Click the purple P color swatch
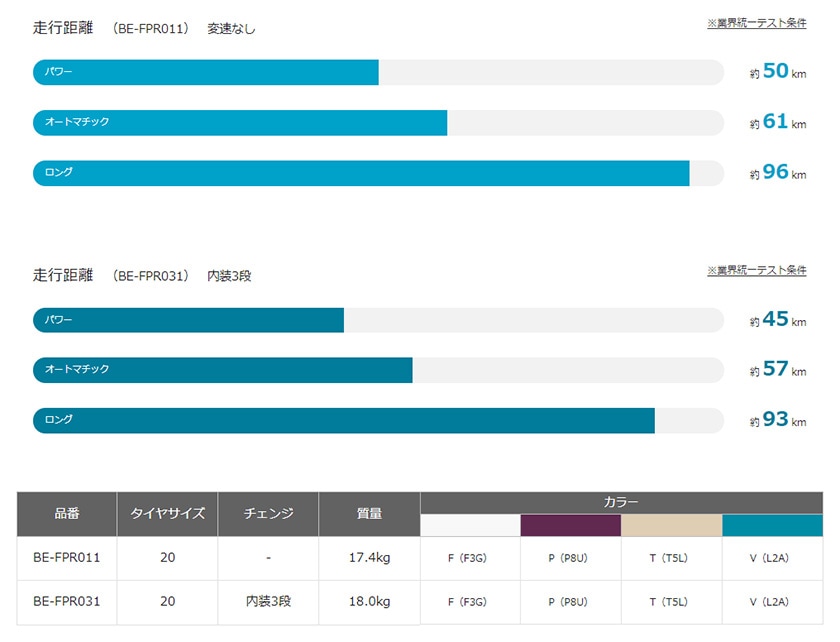The image size is (840, 642). [x=571, y=525]
